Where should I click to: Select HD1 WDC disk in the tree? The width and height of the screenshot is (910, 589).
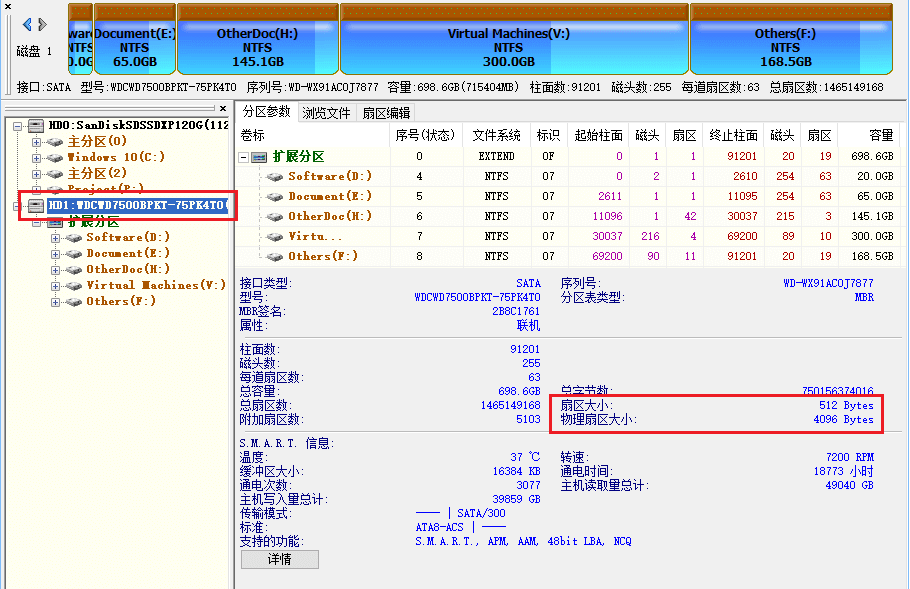tap(137, 206)
